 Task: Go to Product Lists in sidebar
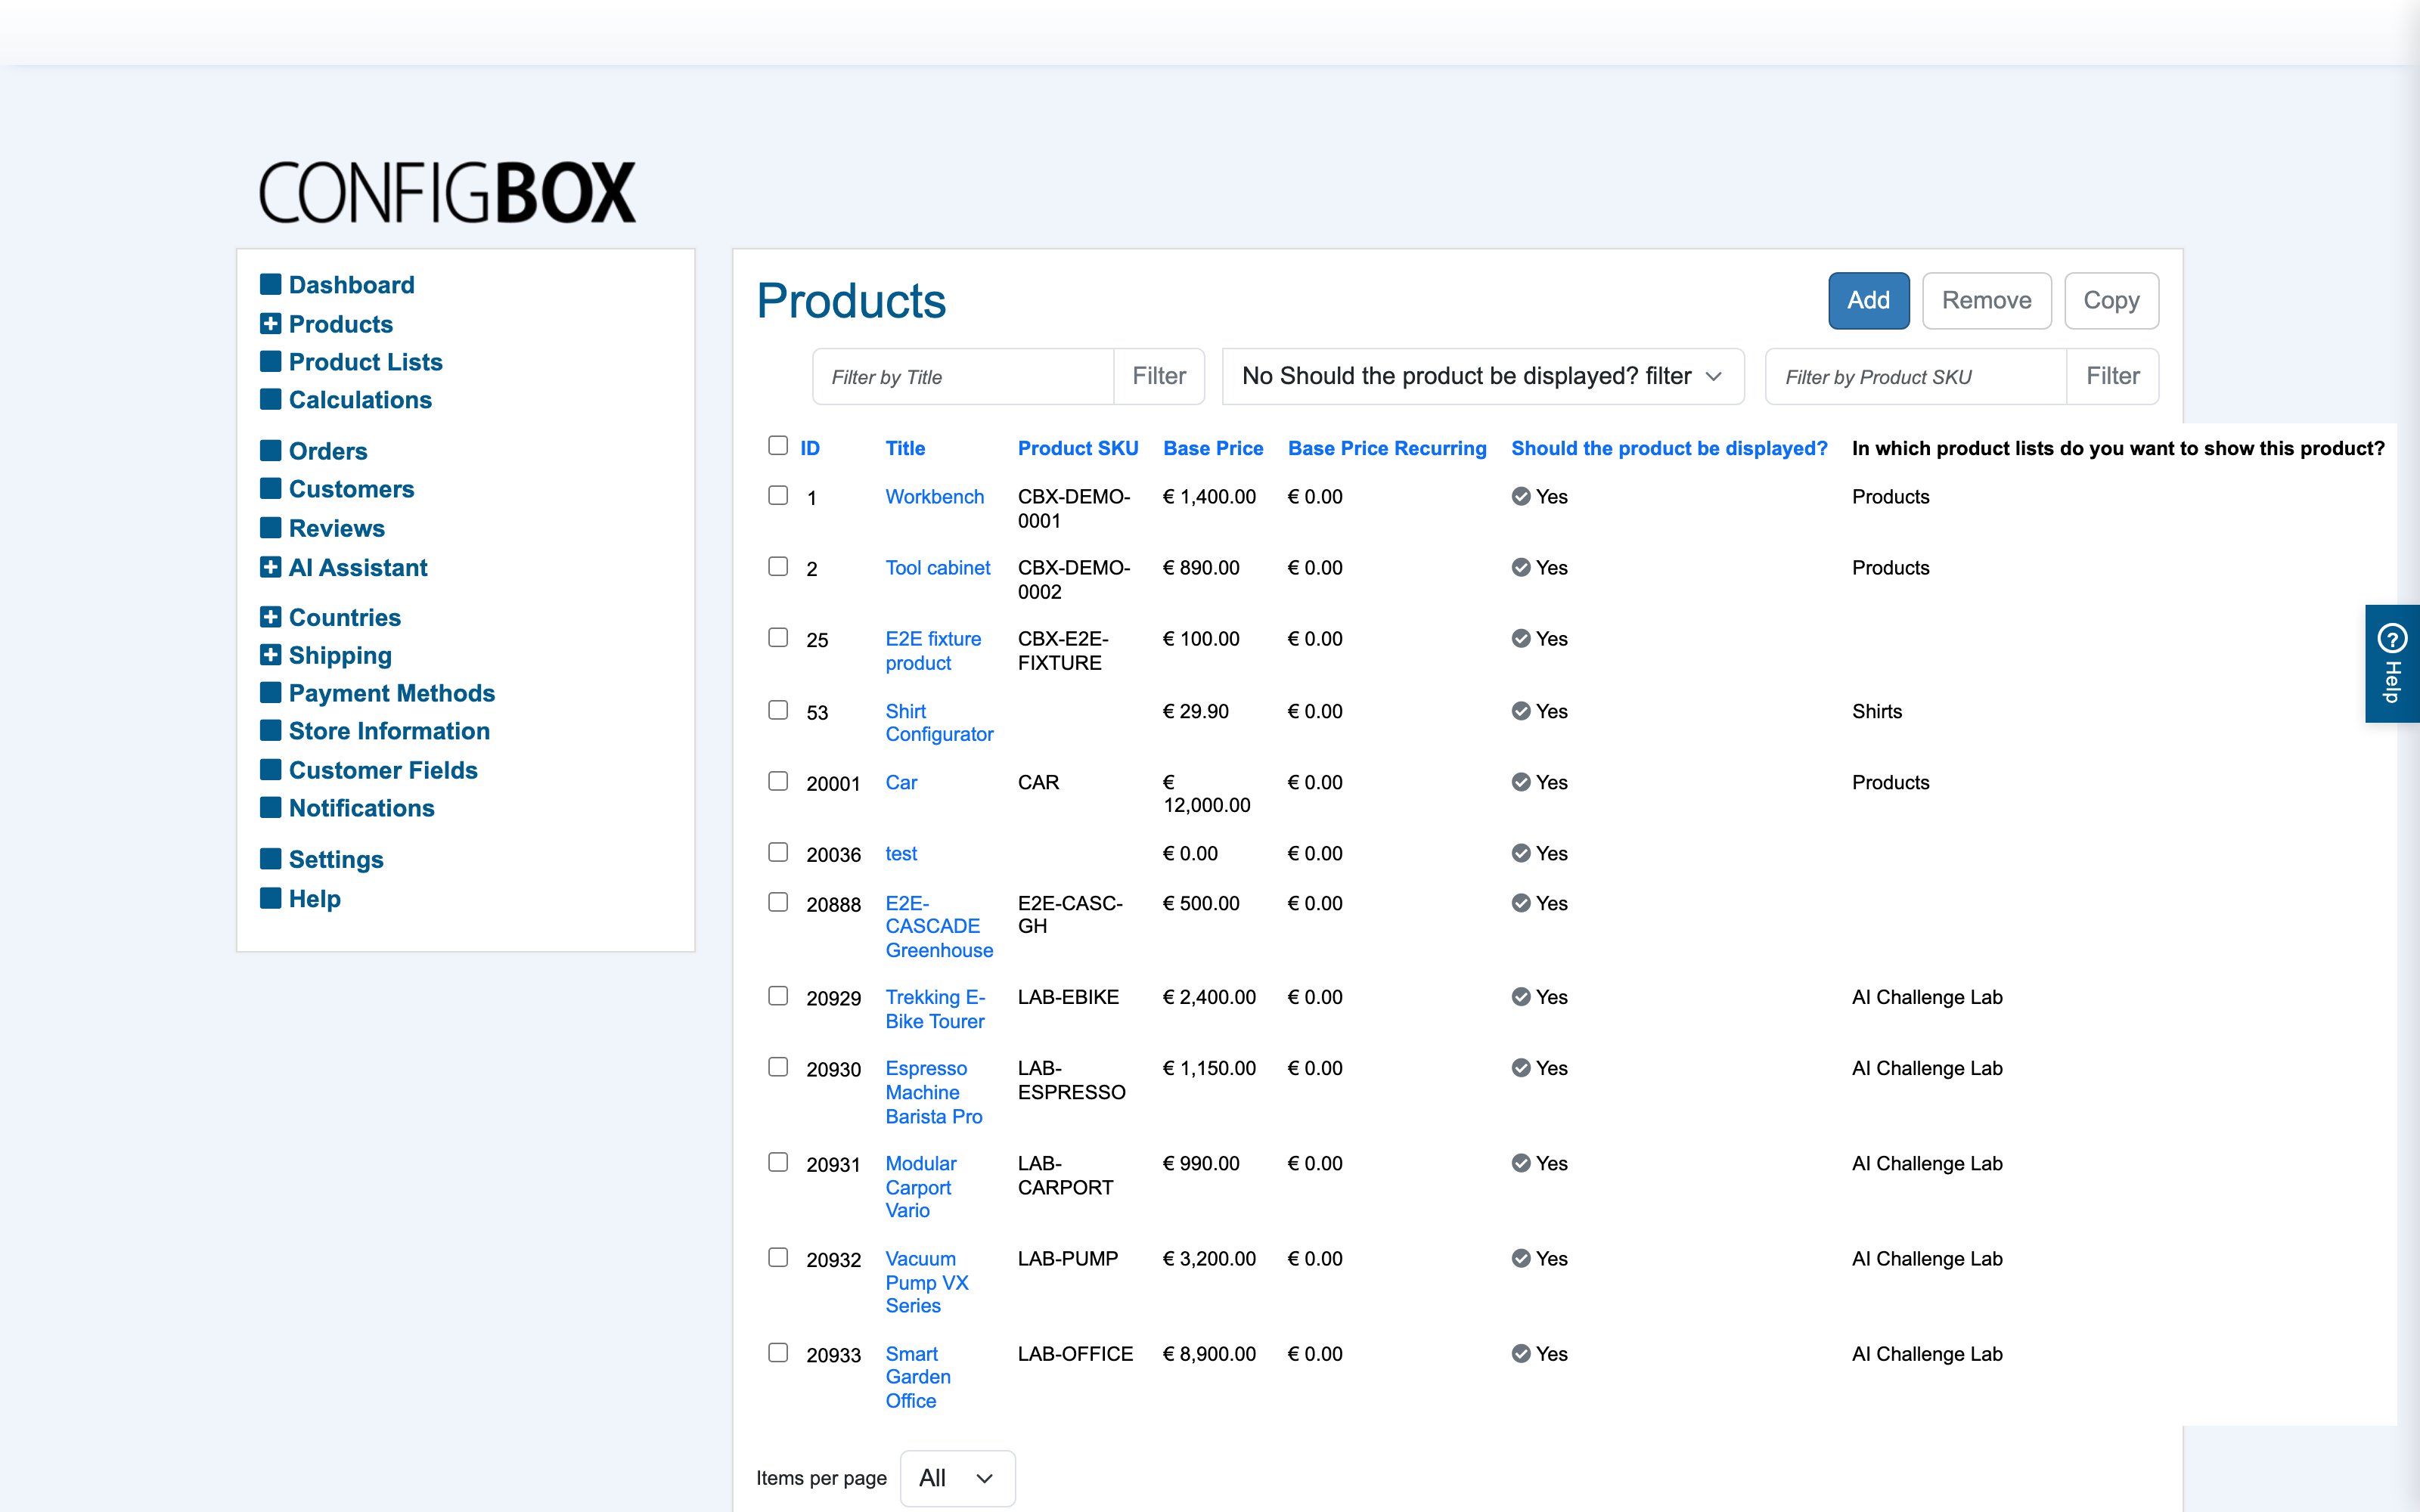click(x=365, y=362)
